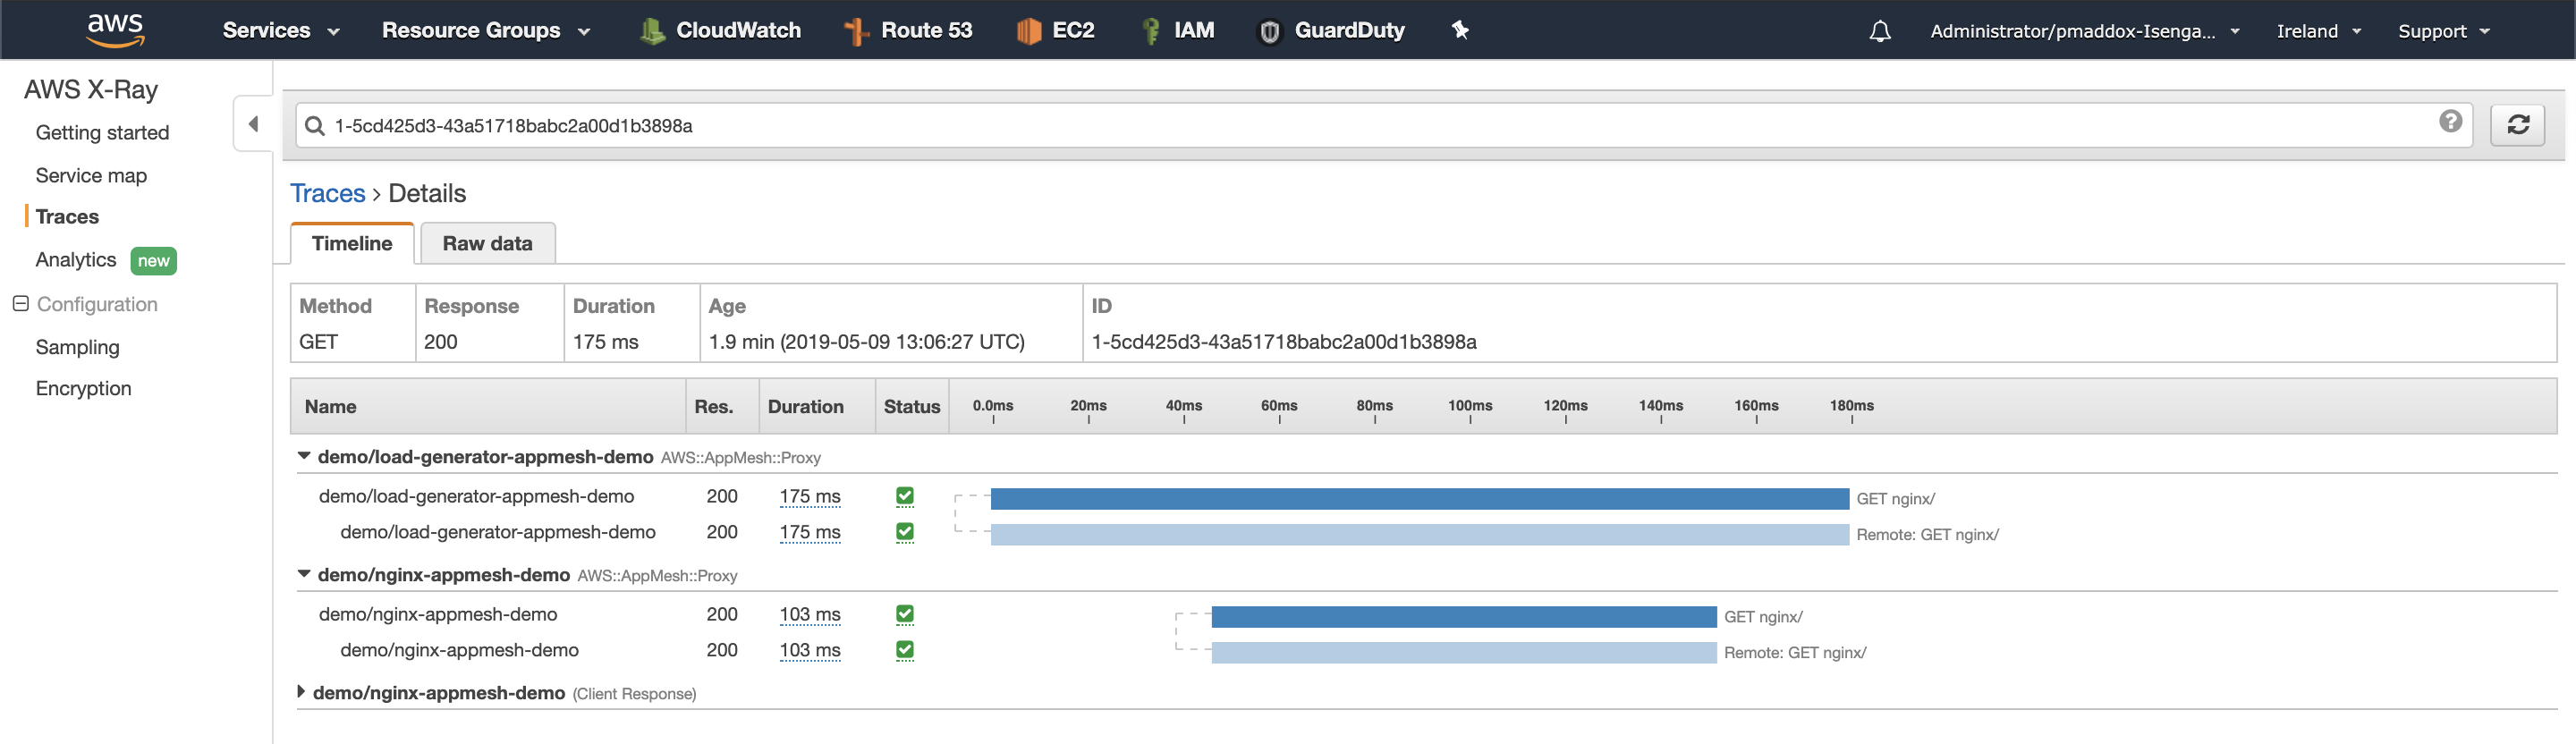Expand demo/nginx-appmesh-demo Client Response group
The image size is (2576, 744).
(x=301, y=692)
